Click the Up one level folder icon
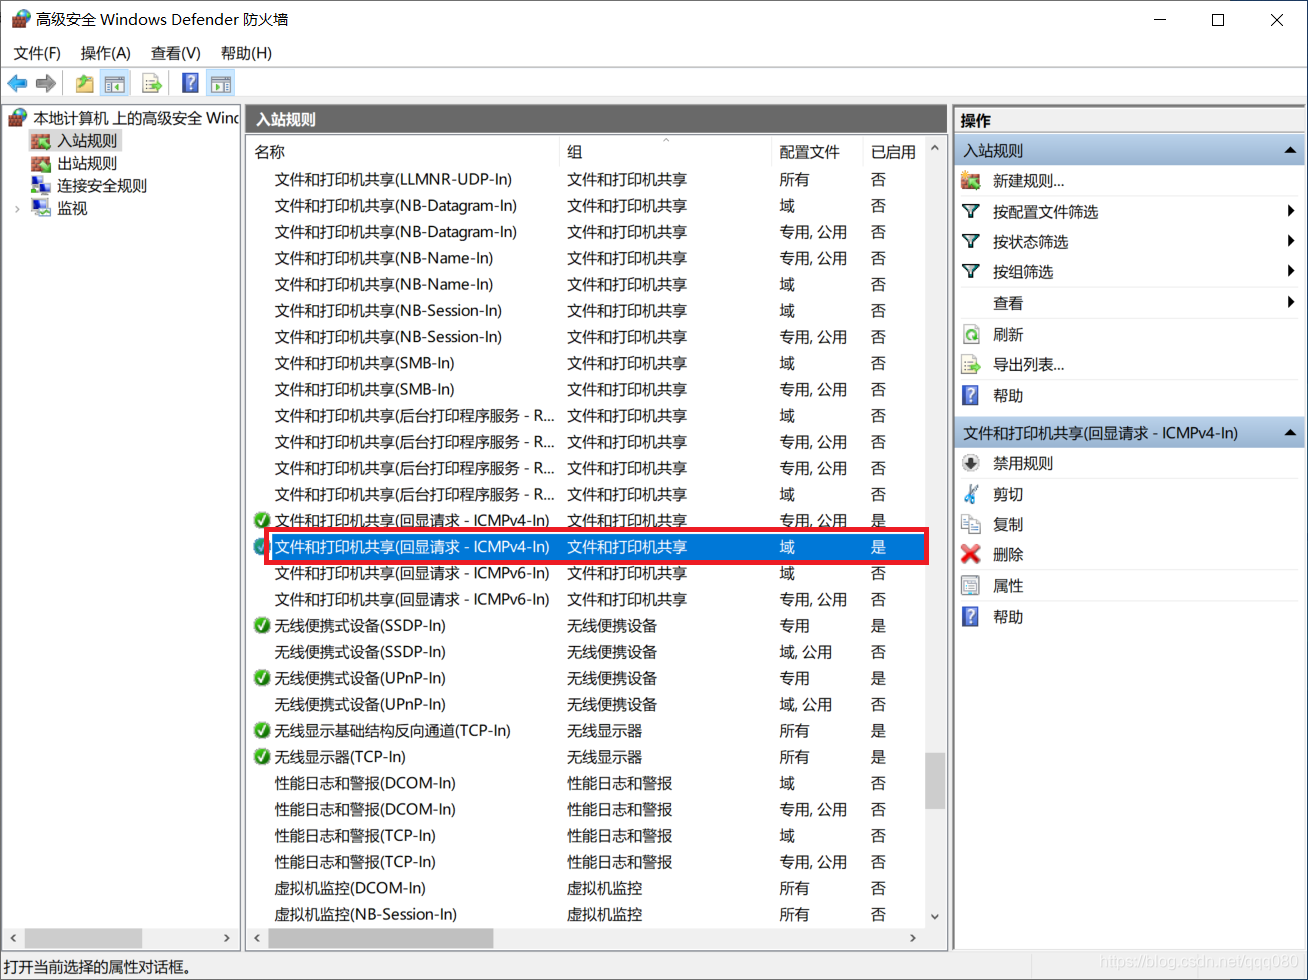This screenshot has height=980, width=1308. [x=85, y=83]
